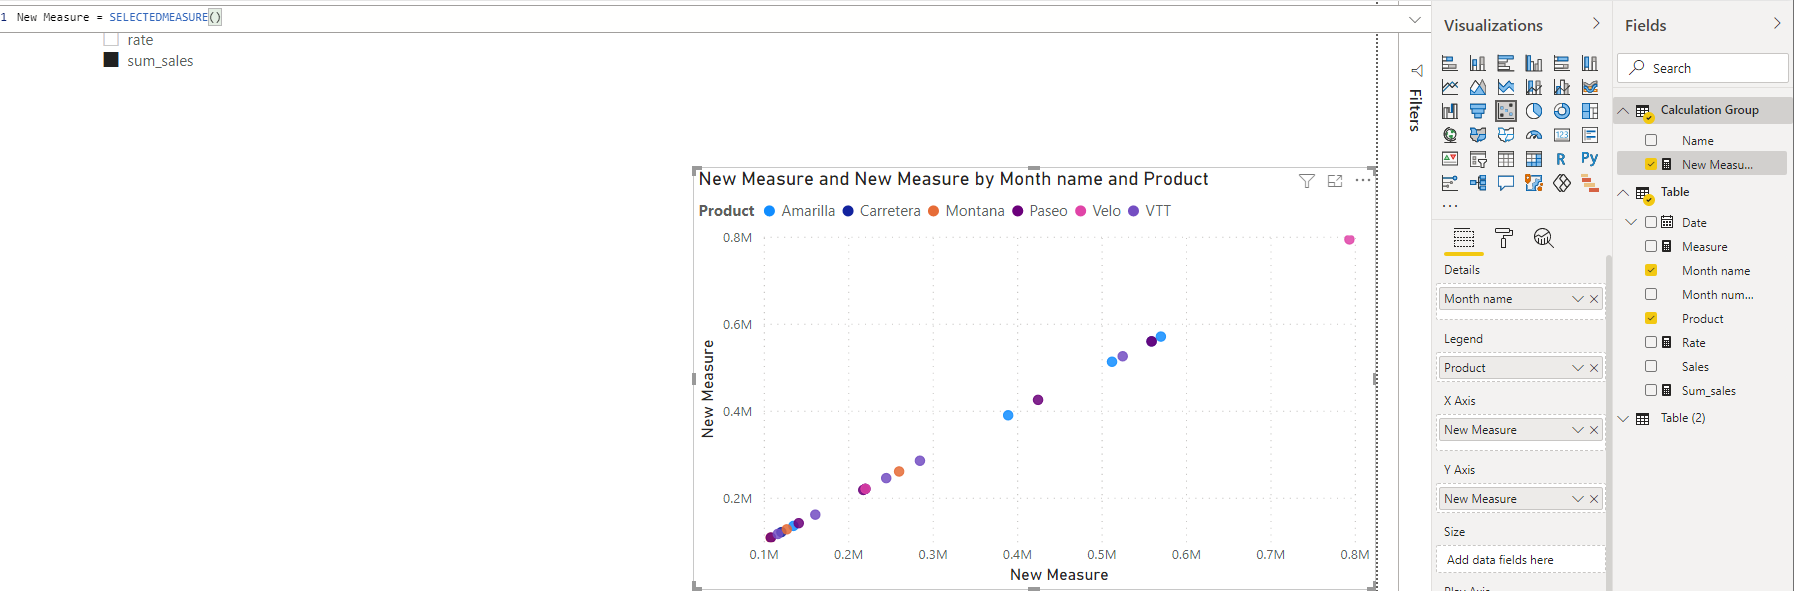Open More options ellipsis on chart

click(1363, 181)
